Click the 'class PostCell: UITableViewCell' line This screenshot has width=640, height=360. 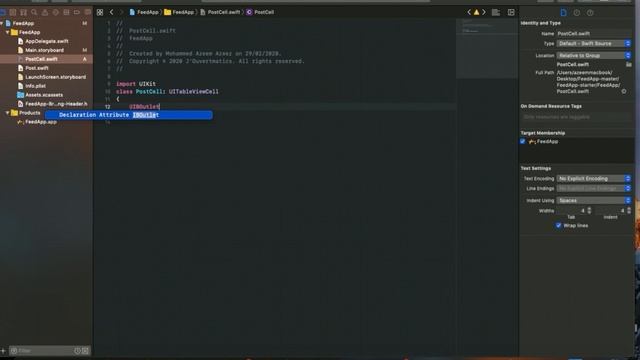[x=167, y=91]
